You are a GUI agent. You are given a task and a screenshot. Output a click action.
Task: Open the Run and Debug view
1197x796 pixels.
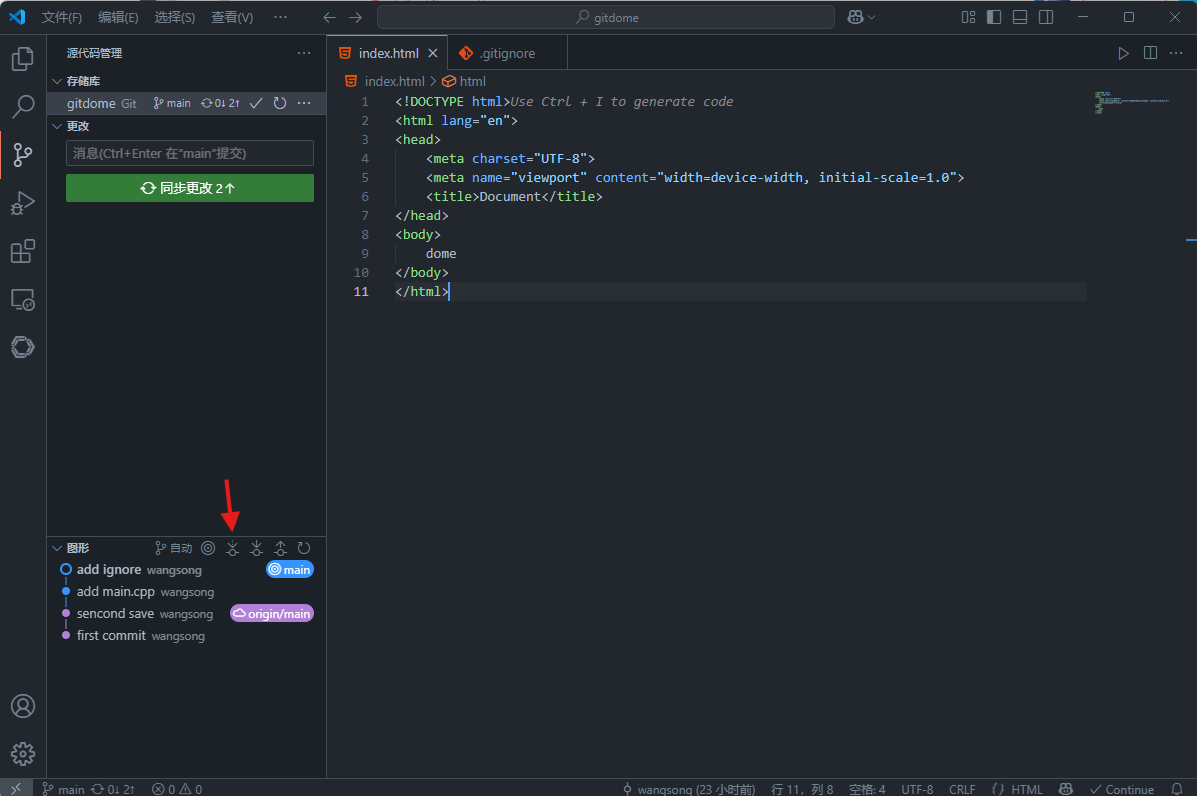pos(22,203)
